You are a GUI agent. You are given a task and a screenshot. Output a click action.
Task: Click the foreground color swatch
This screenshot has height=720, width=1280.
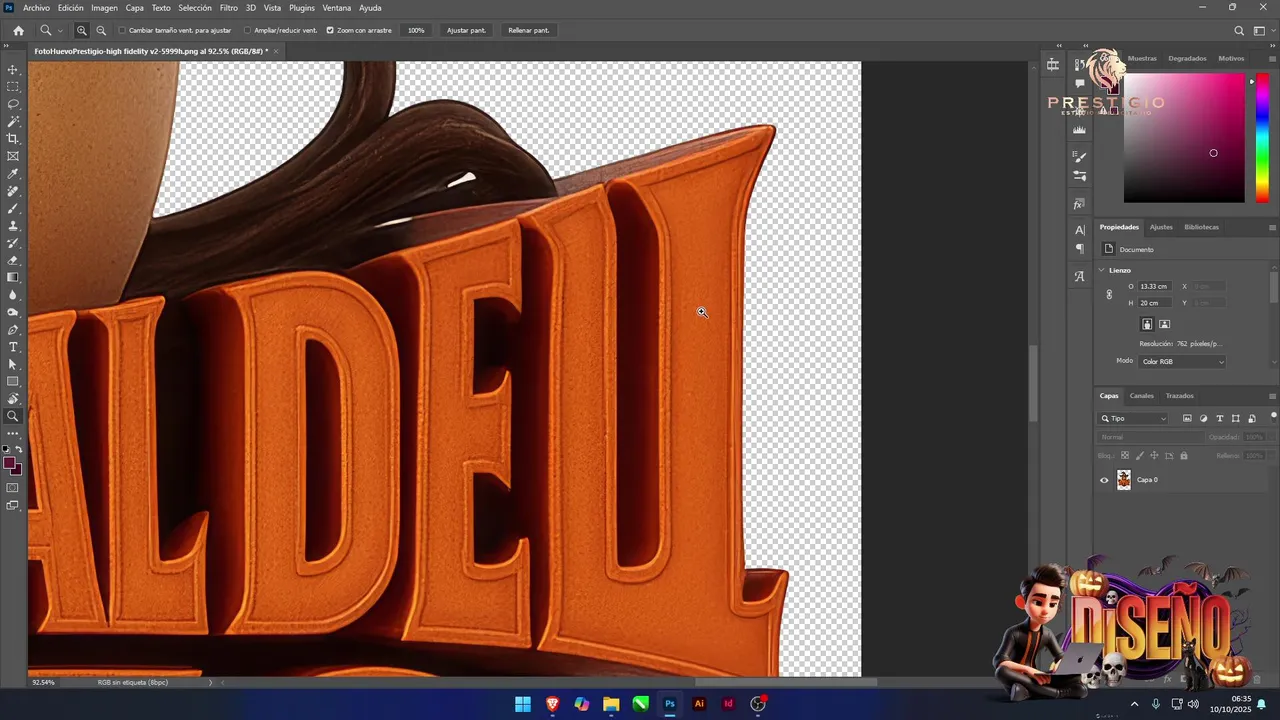tap(9, 463)
